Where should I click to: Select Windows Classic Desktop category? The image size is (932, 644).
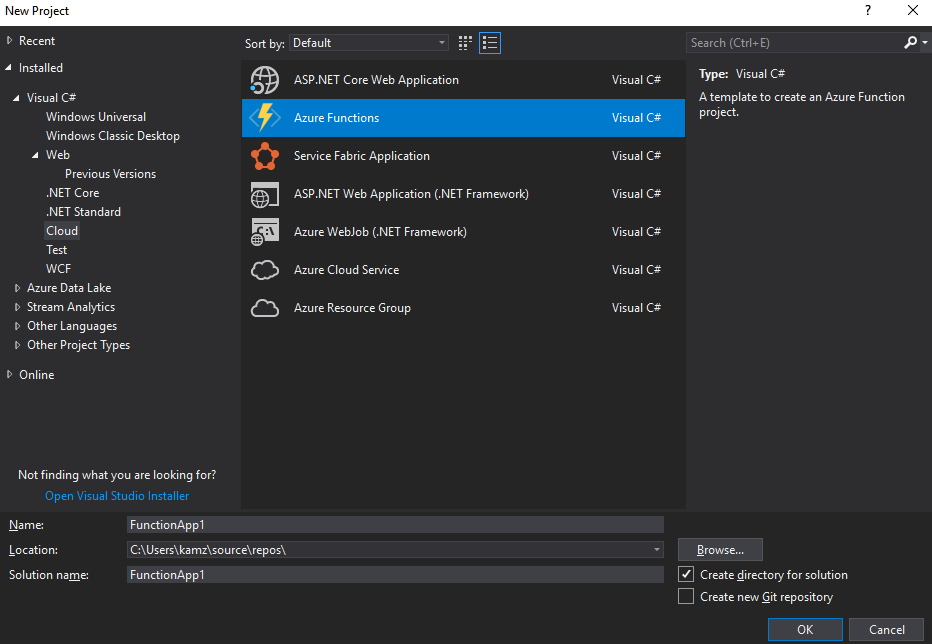click(x=113, y=136)
